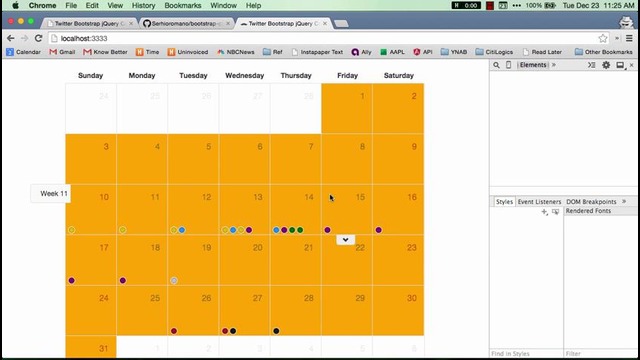Open the Other Bookmarks folder
This screenshot has height=360, width=640.
pyautogui.click(x=604, y=52)
